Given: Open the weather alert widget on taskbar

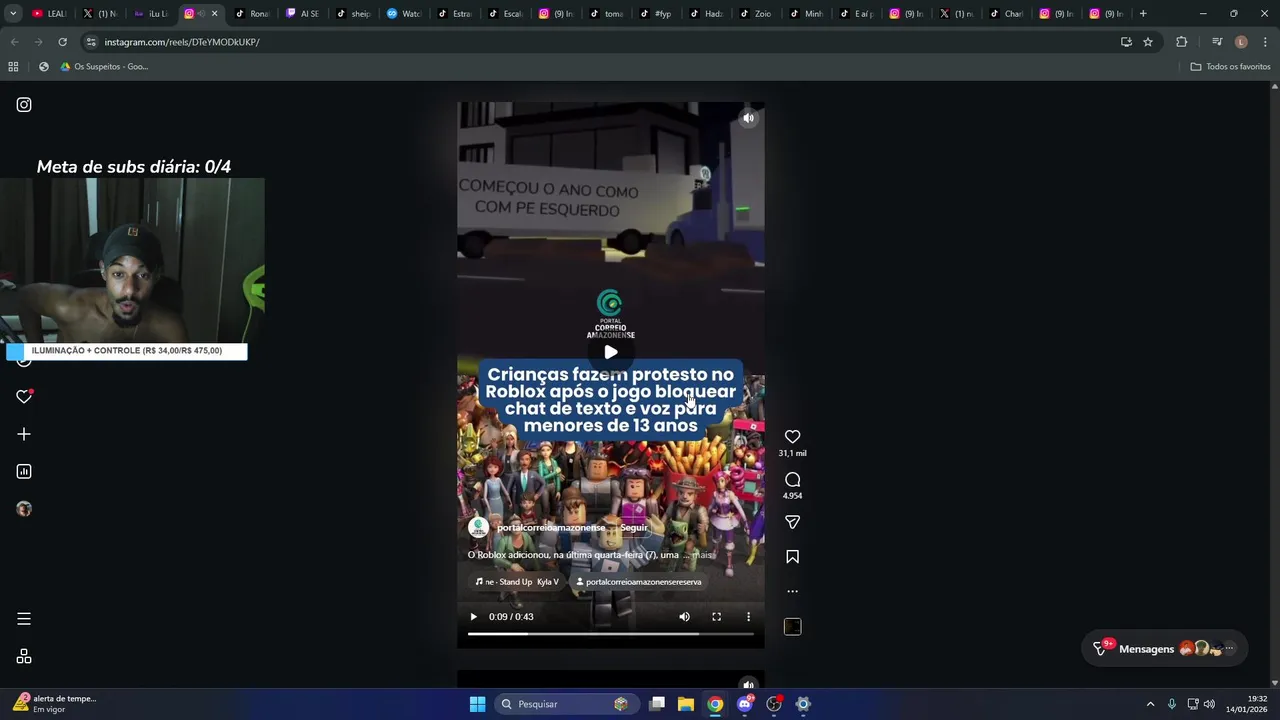Looking at the screenshot, I should click(55, 704).
